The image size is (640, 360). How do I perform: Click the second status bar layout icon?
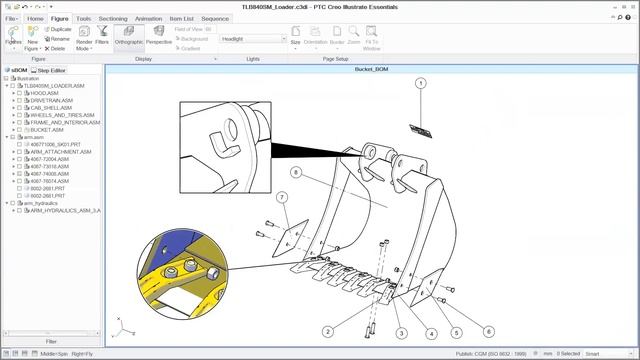(x=15, y=353)
